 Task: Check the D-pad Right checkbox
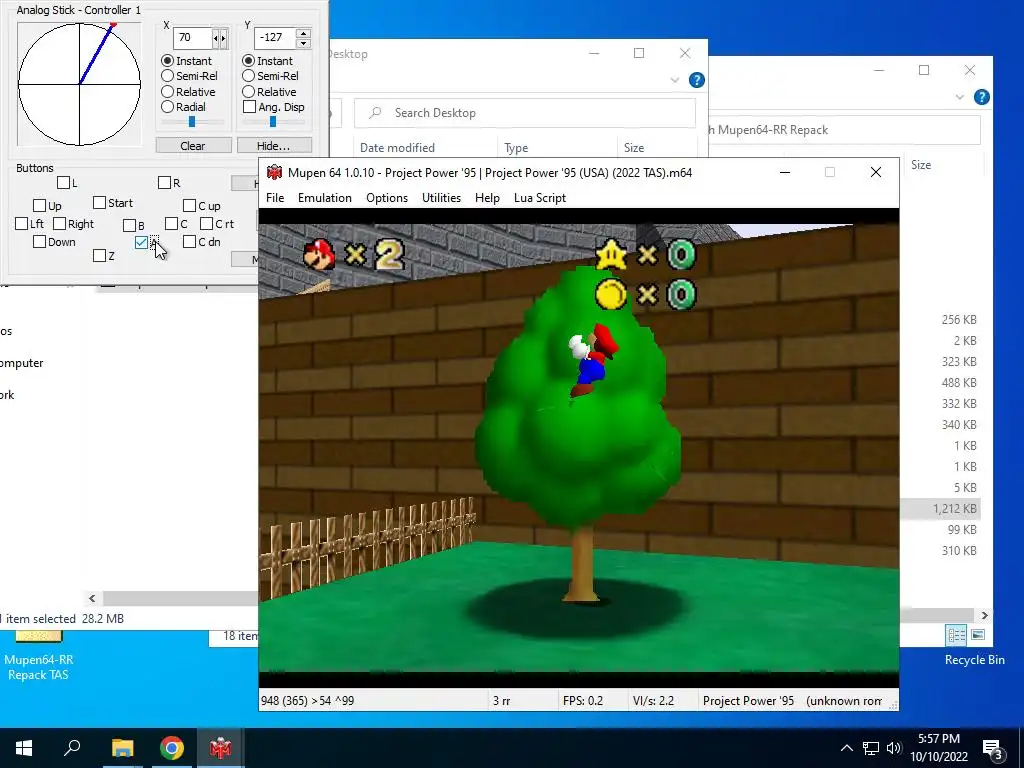pos(59,223)
